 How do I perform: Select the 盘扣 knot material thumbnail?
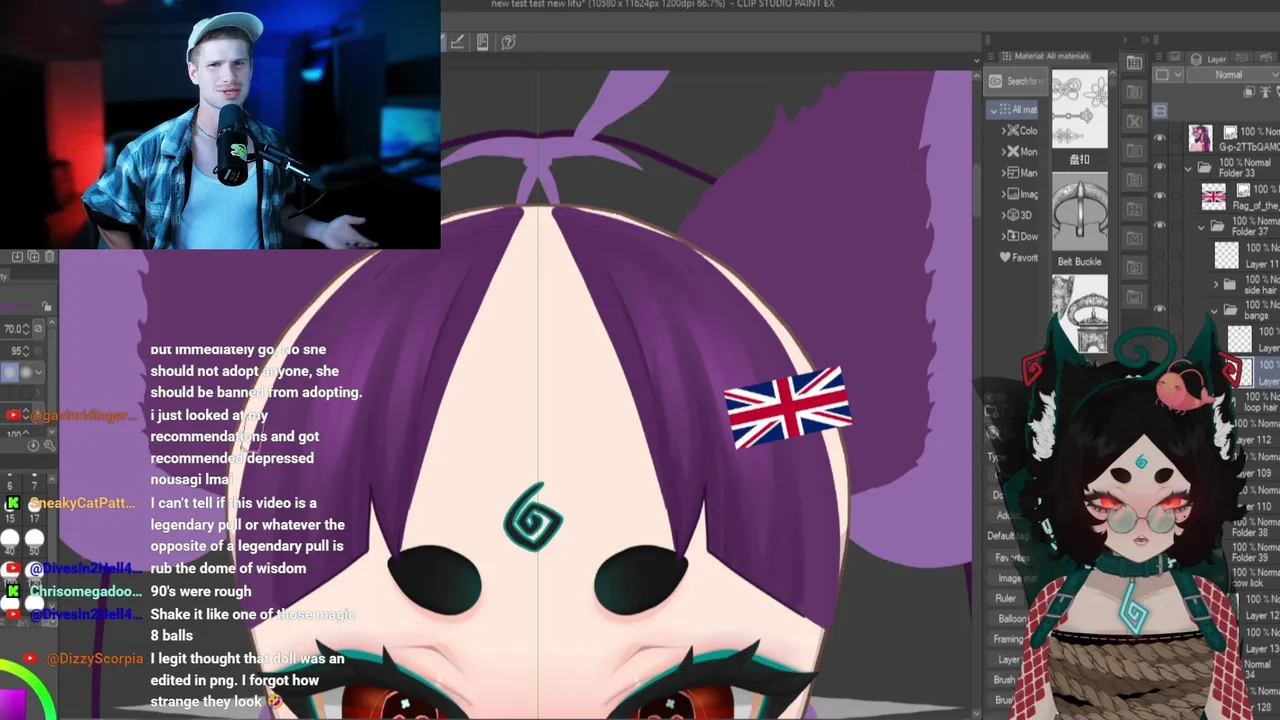1079,110
